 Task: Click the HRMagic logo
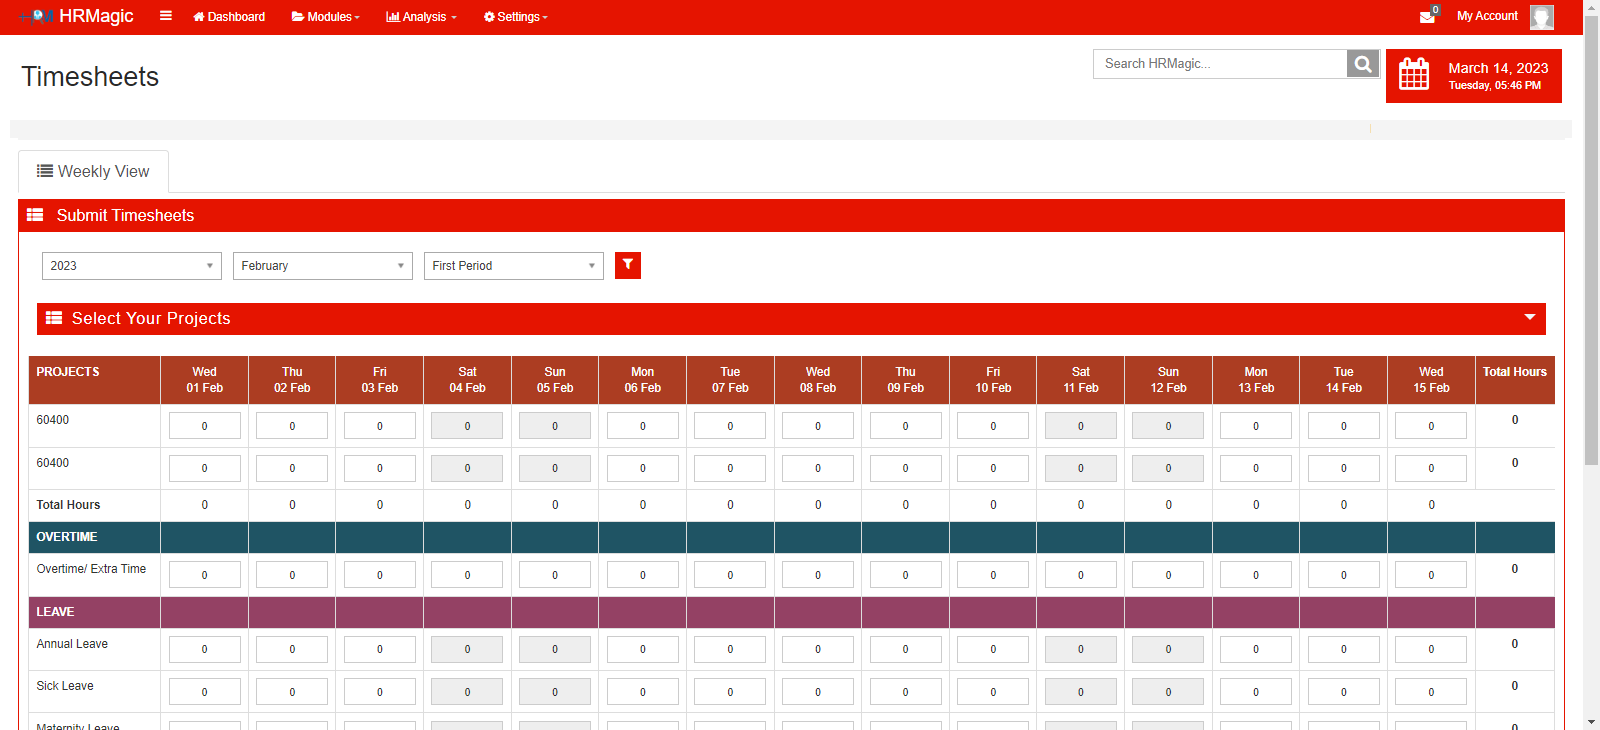[78, 16]
